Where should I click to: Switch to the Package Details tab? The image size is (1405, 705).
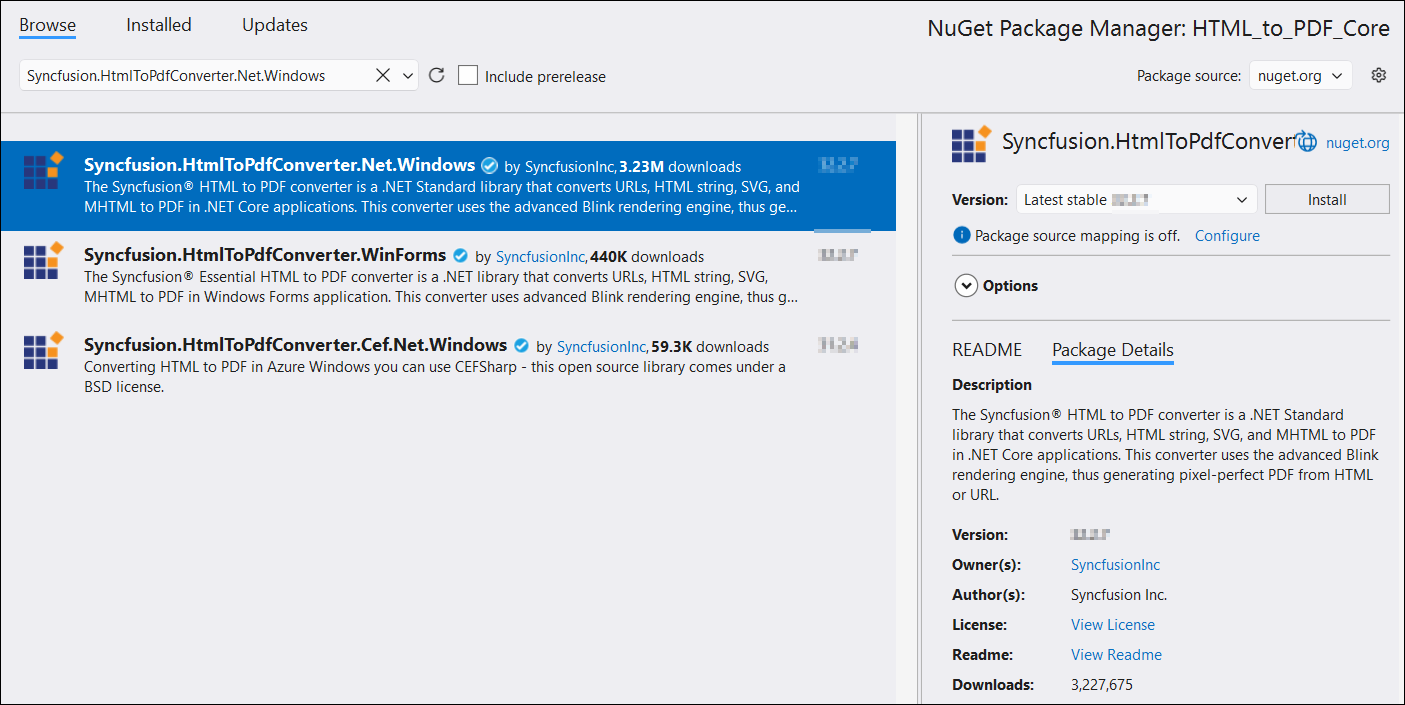coord(1113,350)
